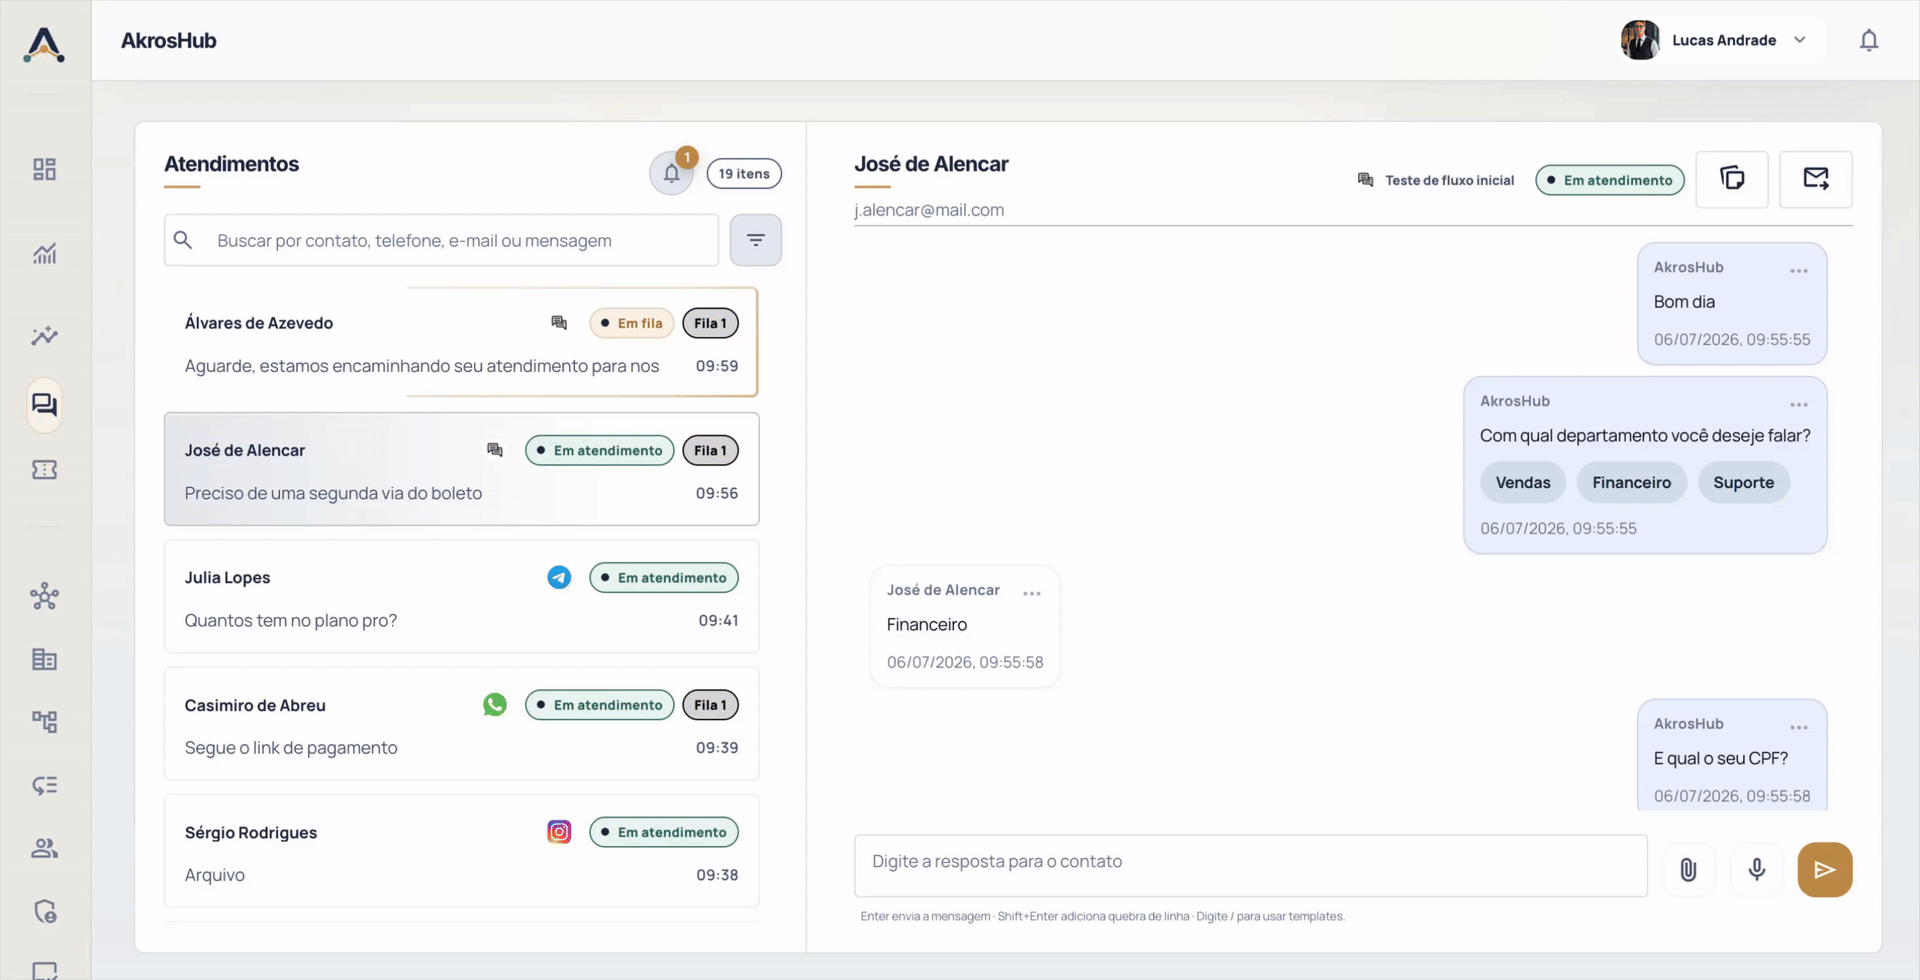Choose the Suporte quick reply

[1744, 482]
